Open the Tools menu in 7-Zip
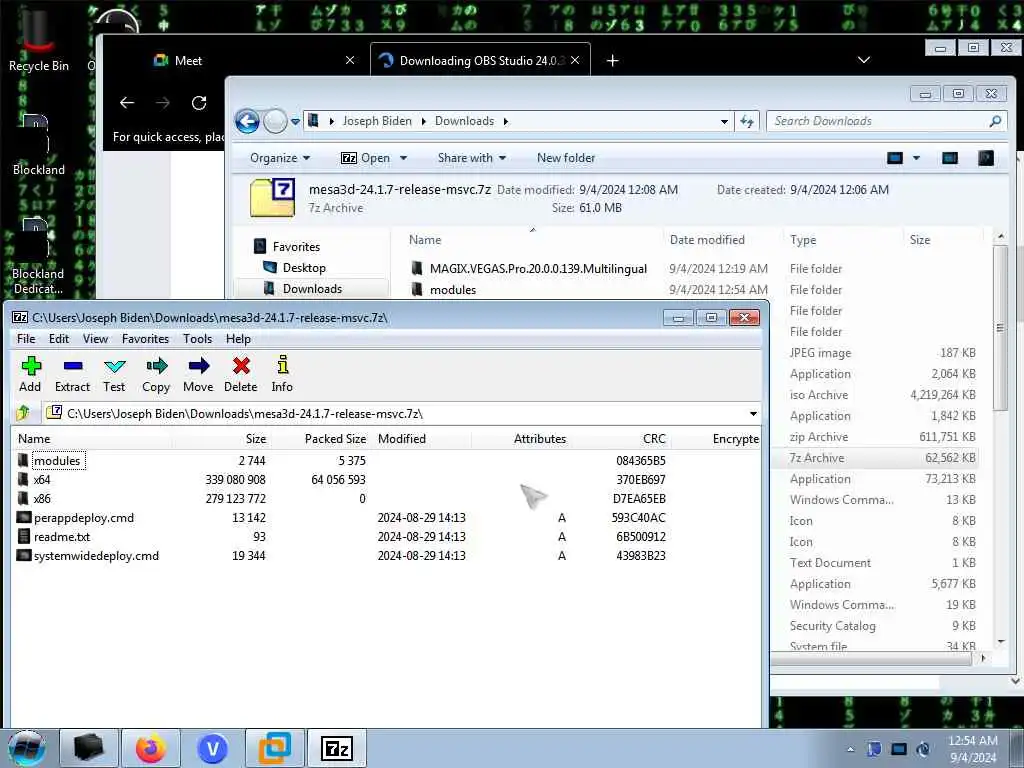 (197, 339)
